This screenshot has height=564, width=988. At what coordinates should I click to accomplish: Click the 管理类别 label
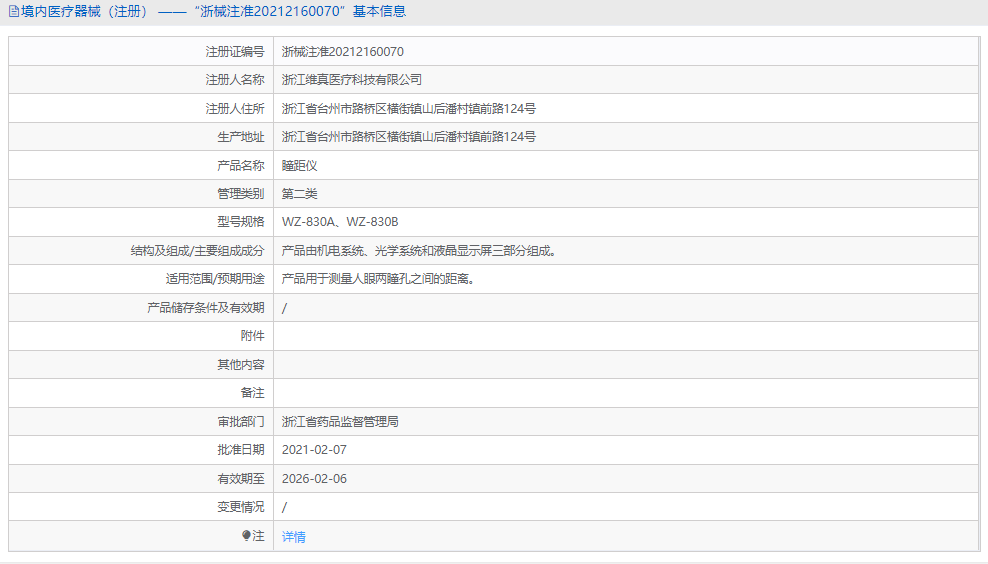pos(241,193)
